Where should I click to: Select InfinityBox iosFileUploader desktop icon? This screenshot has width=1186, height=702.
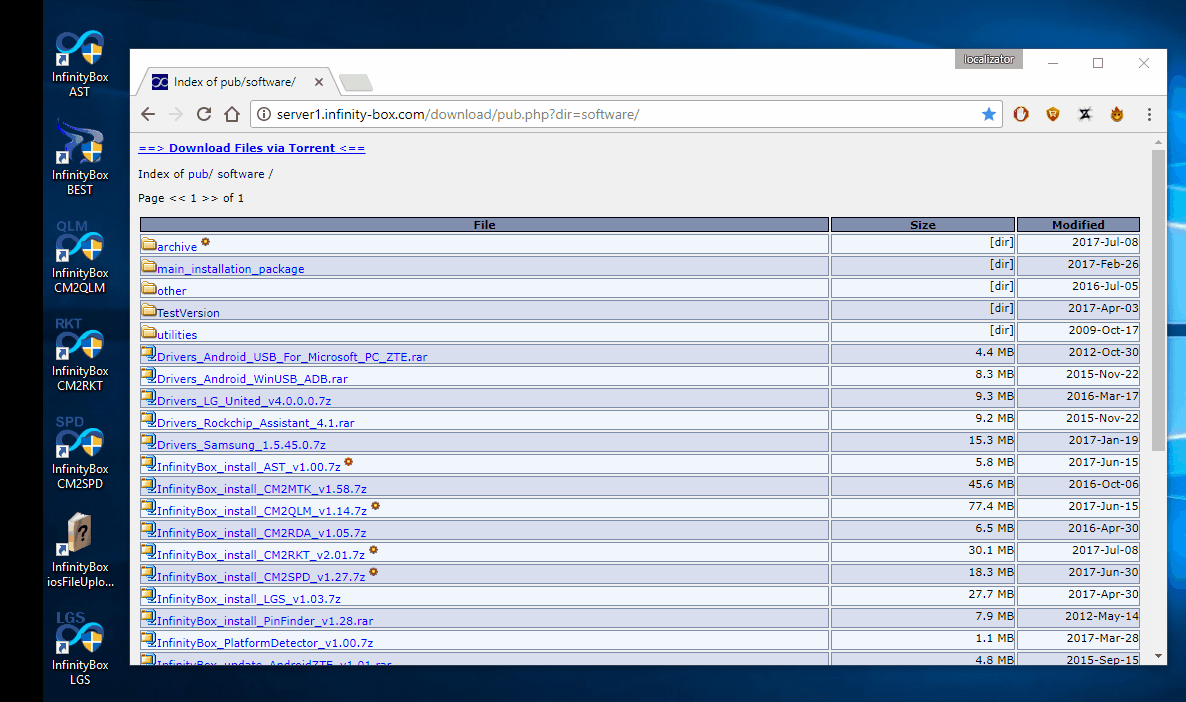(x=79, y=551)
